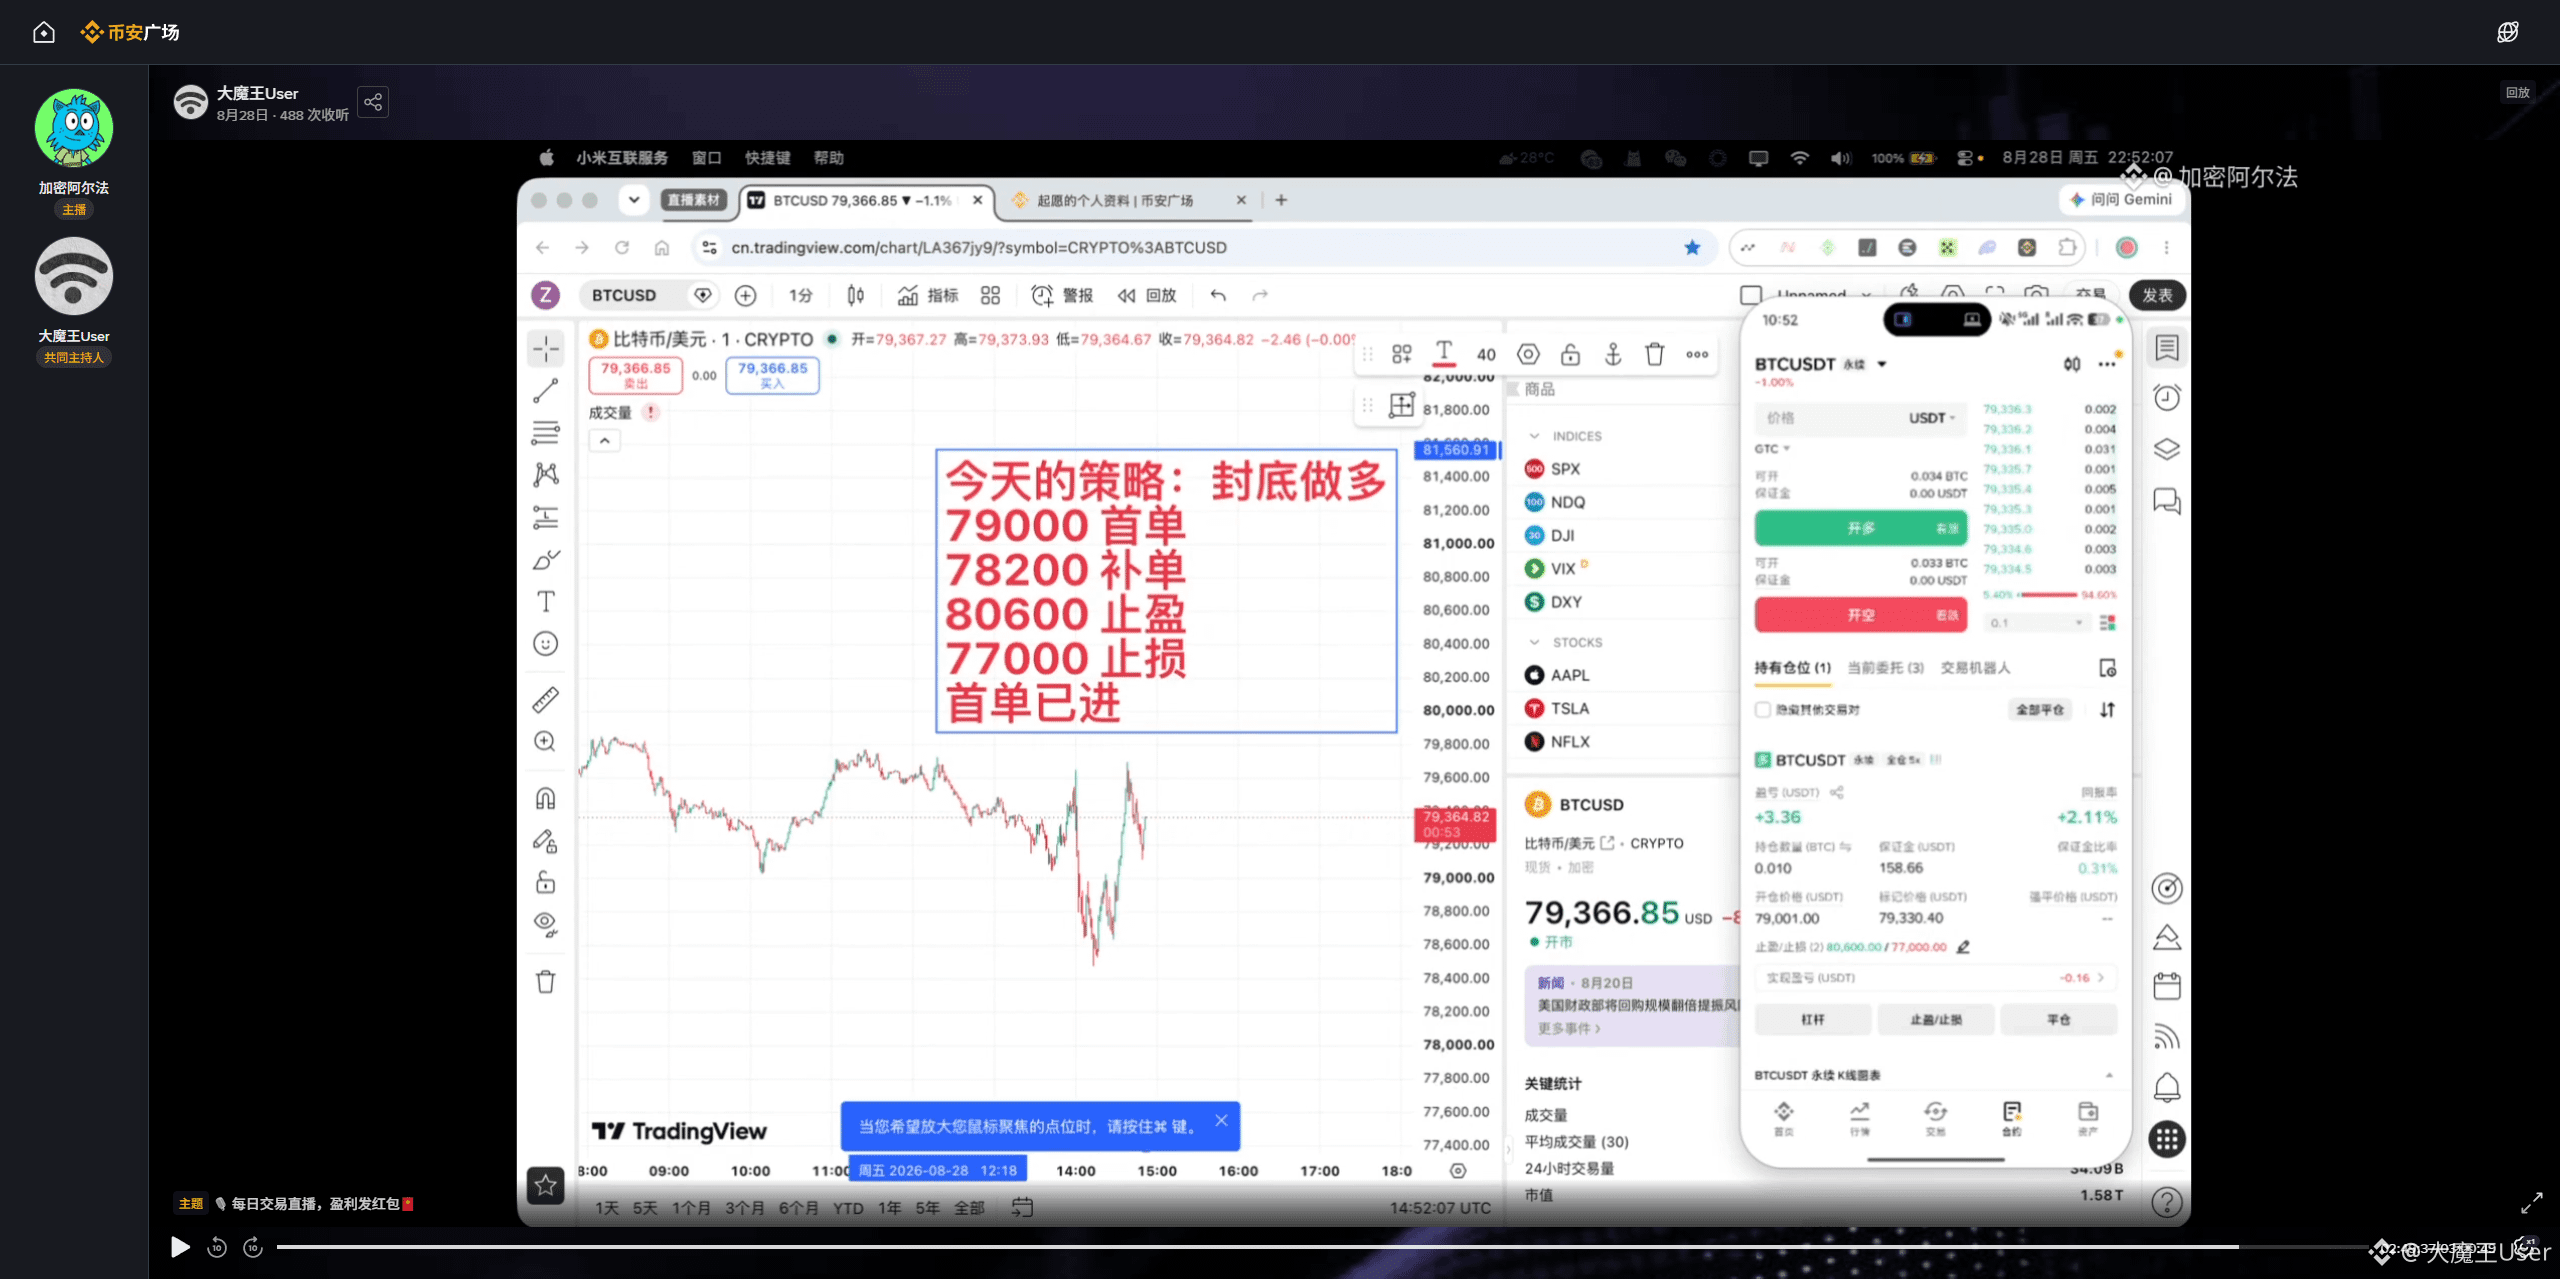Toggle stay in drawing mode
2560x1279 pixels.
(x=546, y=841)
